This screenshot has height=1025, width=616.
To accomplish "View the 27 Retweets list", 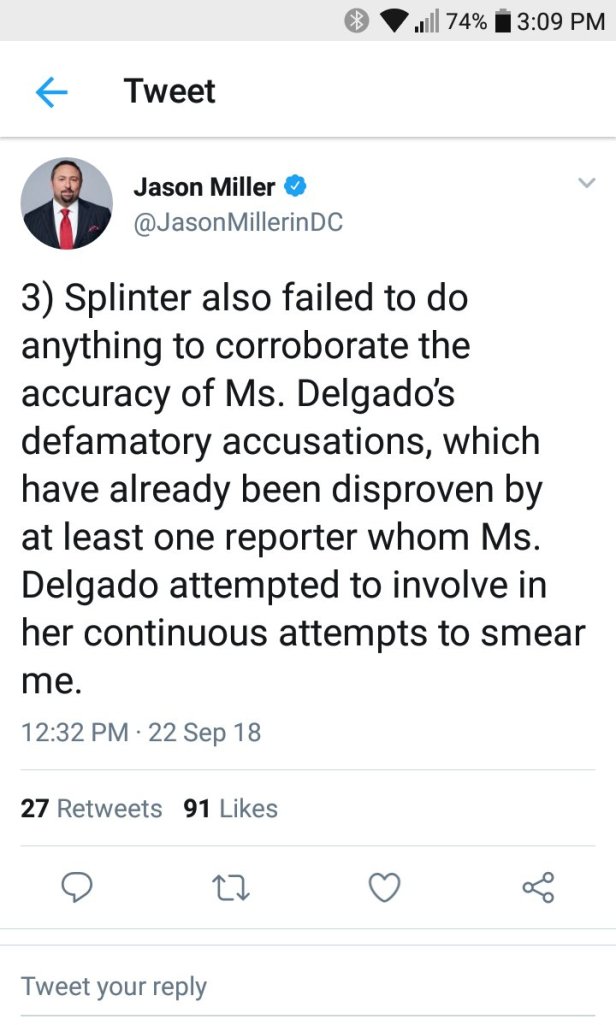I will coord(91,808).
